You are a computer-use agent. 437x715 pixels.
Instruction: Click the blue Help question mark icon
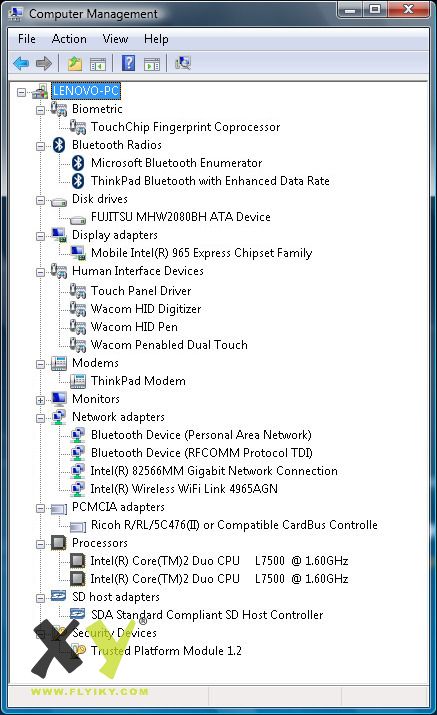(x=129, y=63)
